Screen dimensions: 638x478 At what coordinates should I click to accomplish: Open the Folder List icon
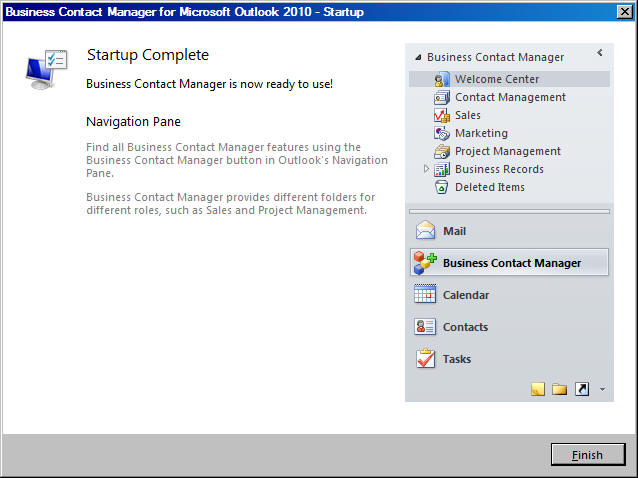pos(559,389)
